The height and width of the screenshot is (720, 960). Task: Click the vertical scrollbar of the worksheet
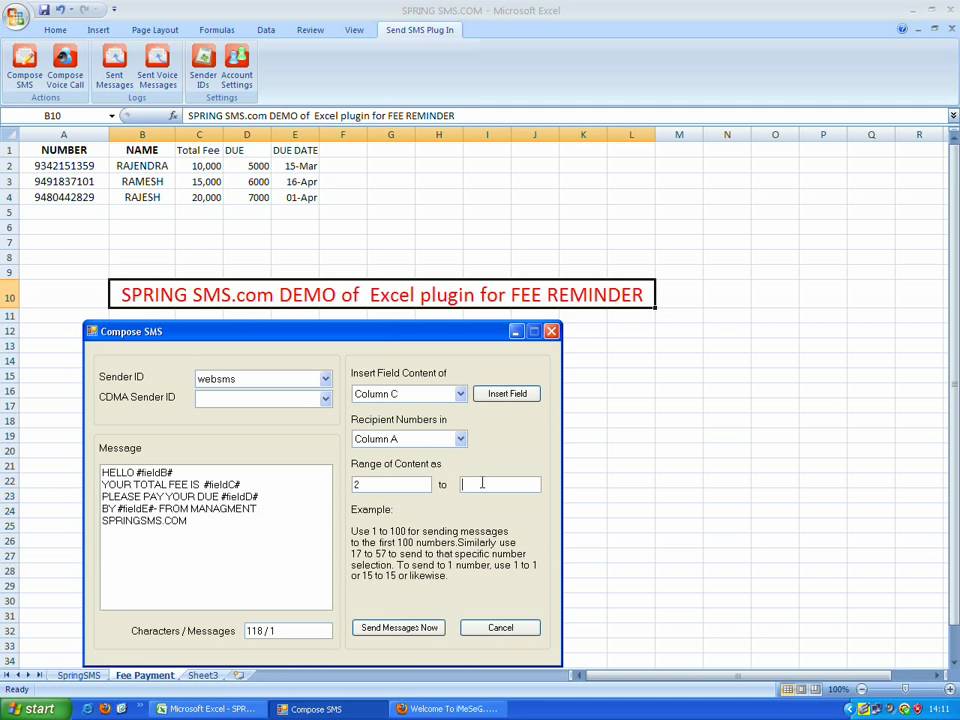pyautogui.click(x=954, y=384)
